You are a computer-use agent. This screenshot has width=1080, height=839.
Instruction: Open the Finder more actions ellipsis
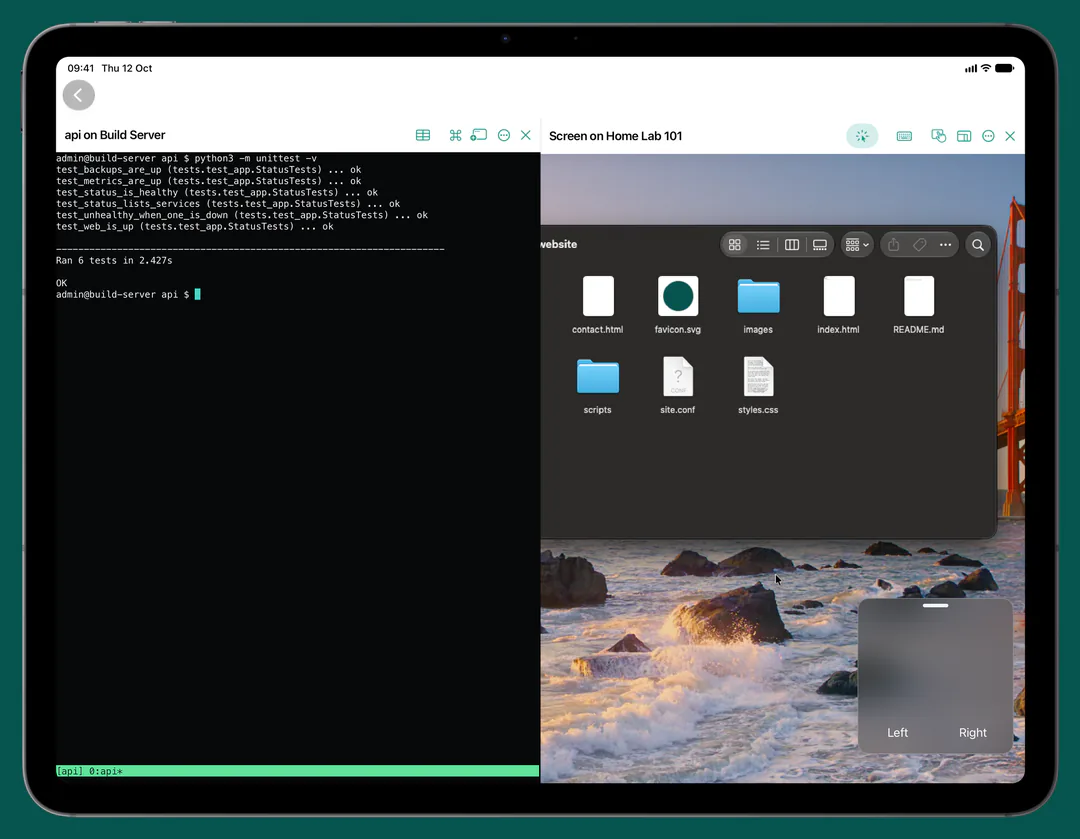(x=946, y=245)
